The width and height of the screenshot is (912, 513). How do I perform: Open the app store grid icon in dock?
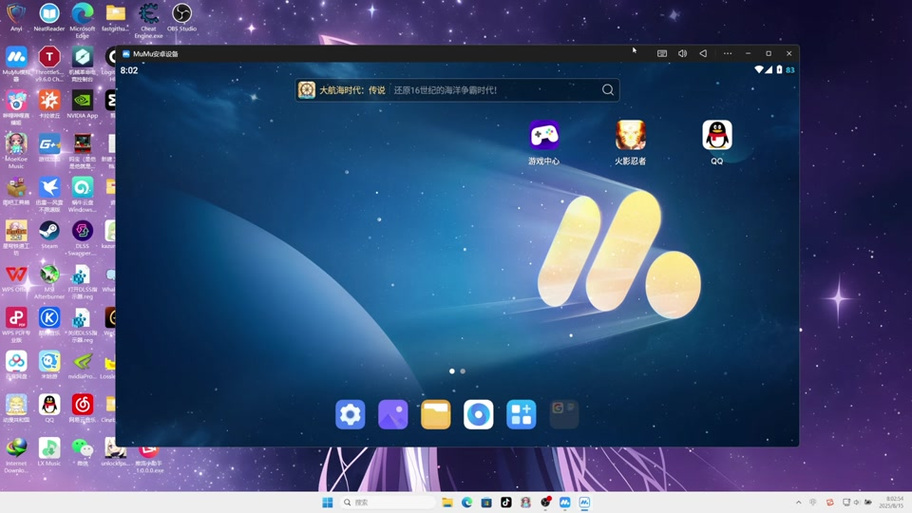pyautogui.click(x=521, y=414)
